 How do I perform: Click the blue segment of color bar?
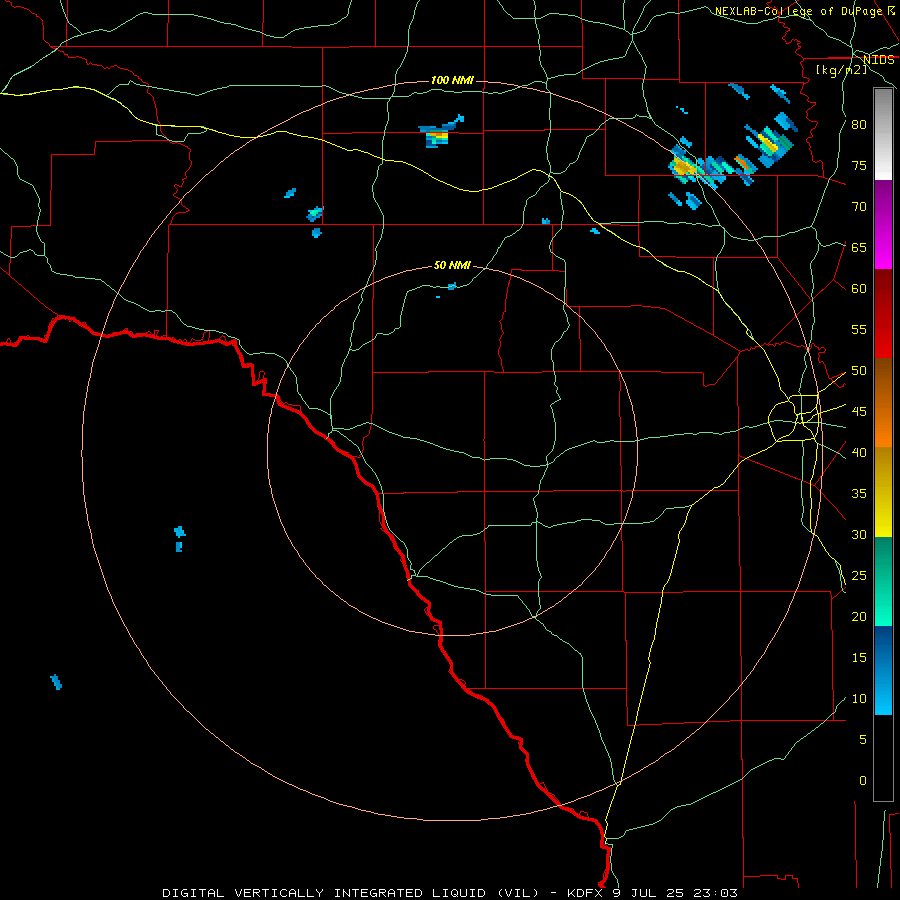tap(883, 670)
